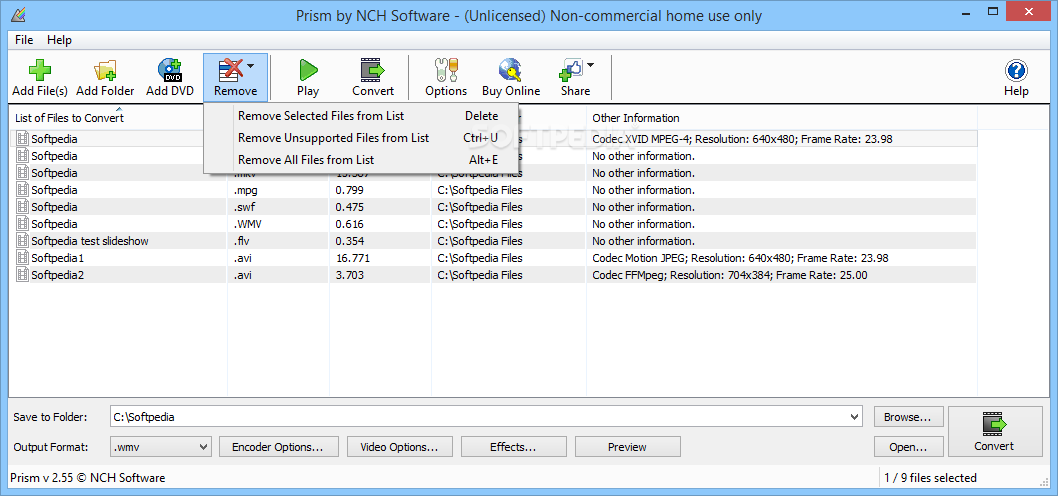Image resolution: width=1058 pixels, height=496 pixels.
Task: Open Video Options...
Action: click(x=398, y=447)
